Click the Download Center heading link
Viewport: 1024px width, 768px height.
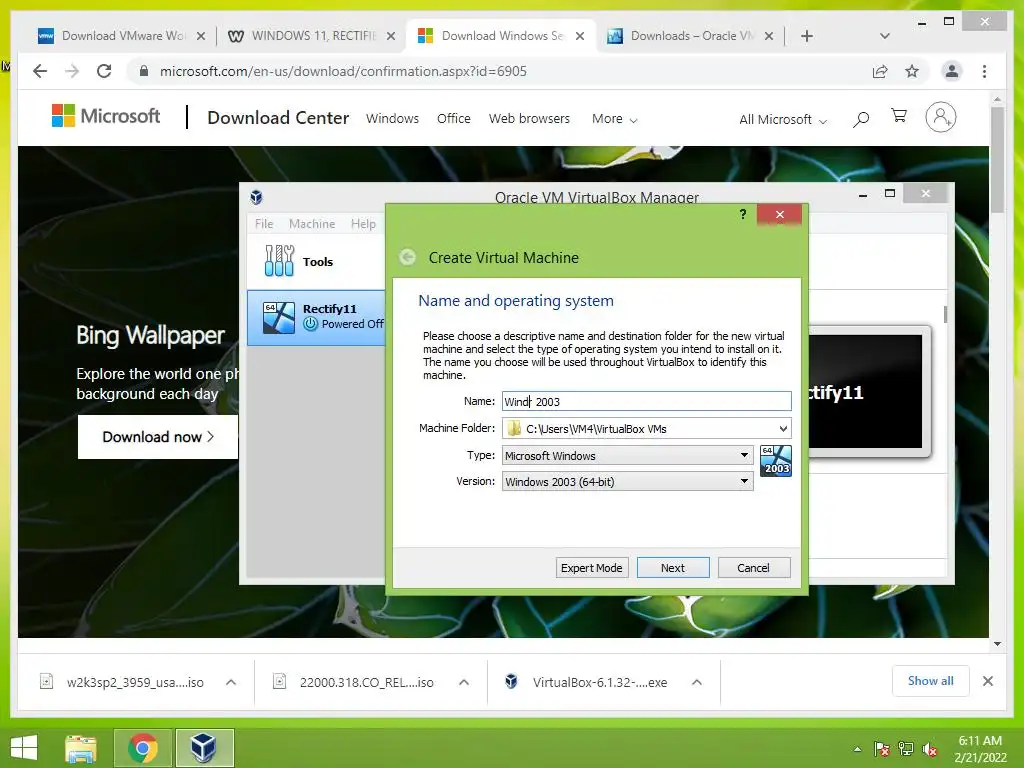pos(278,118)
